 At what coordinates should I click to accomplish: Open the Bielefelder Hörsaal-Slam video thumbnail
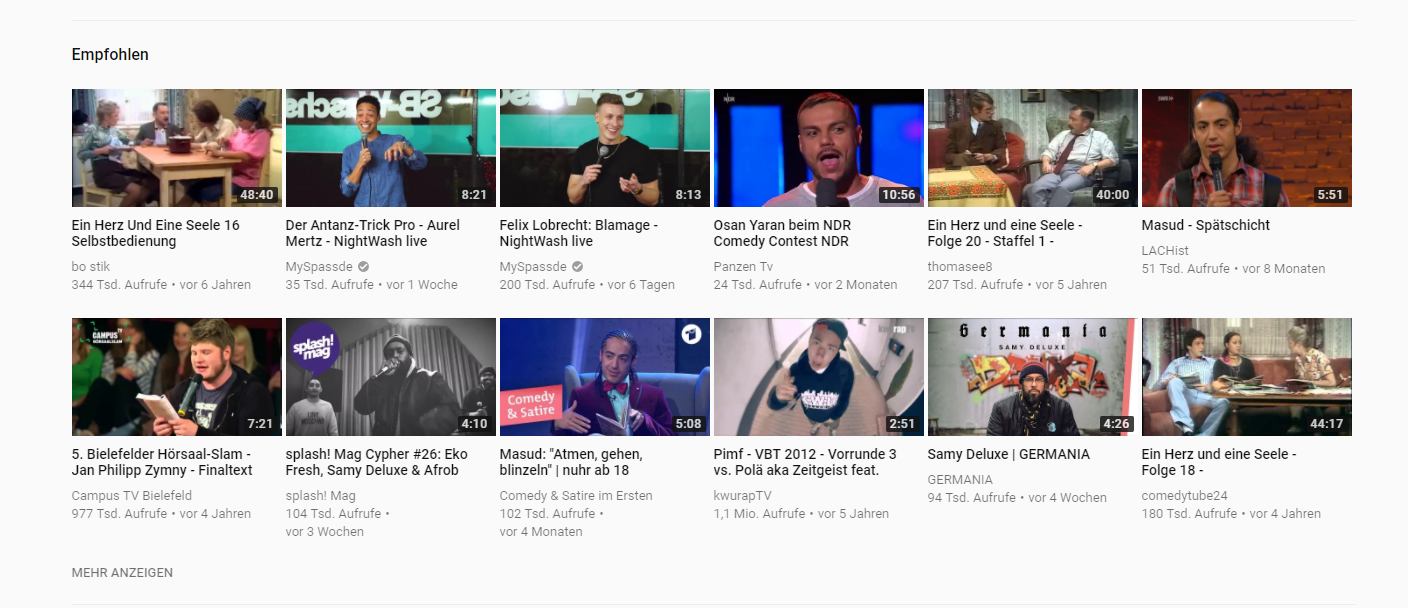(x=176, y=377)
